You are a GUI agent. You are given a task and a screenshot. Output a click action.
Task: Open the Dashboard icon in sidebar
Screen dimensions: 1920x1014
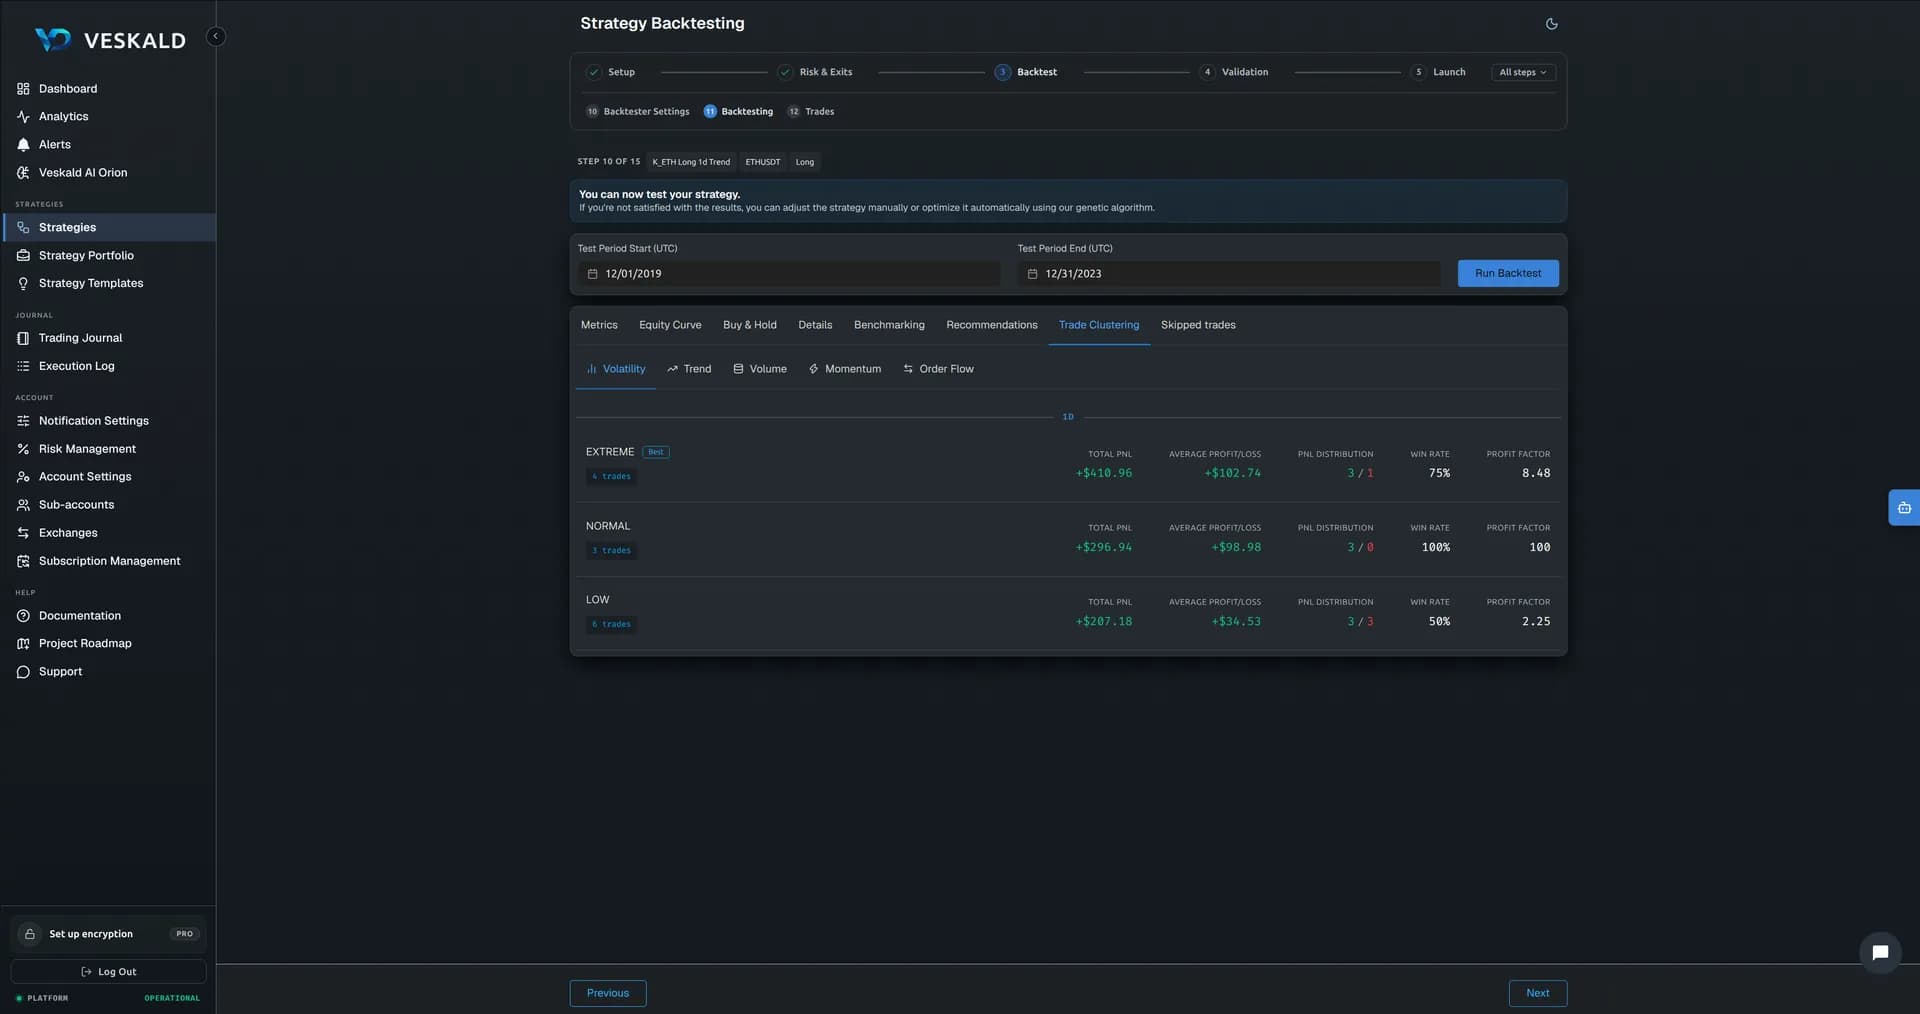(x=23, y=89)
